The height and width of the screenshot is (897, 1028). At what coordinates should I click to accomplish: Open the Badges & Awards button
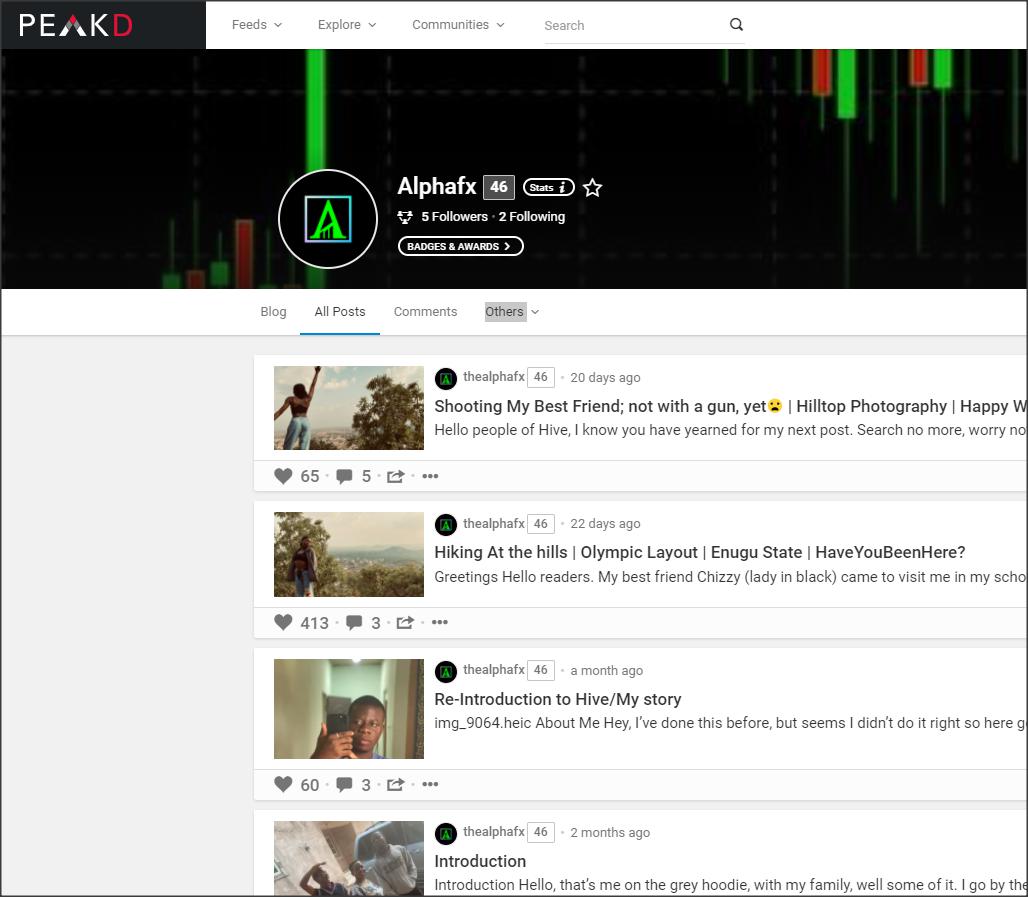click(x=460, y=247)
